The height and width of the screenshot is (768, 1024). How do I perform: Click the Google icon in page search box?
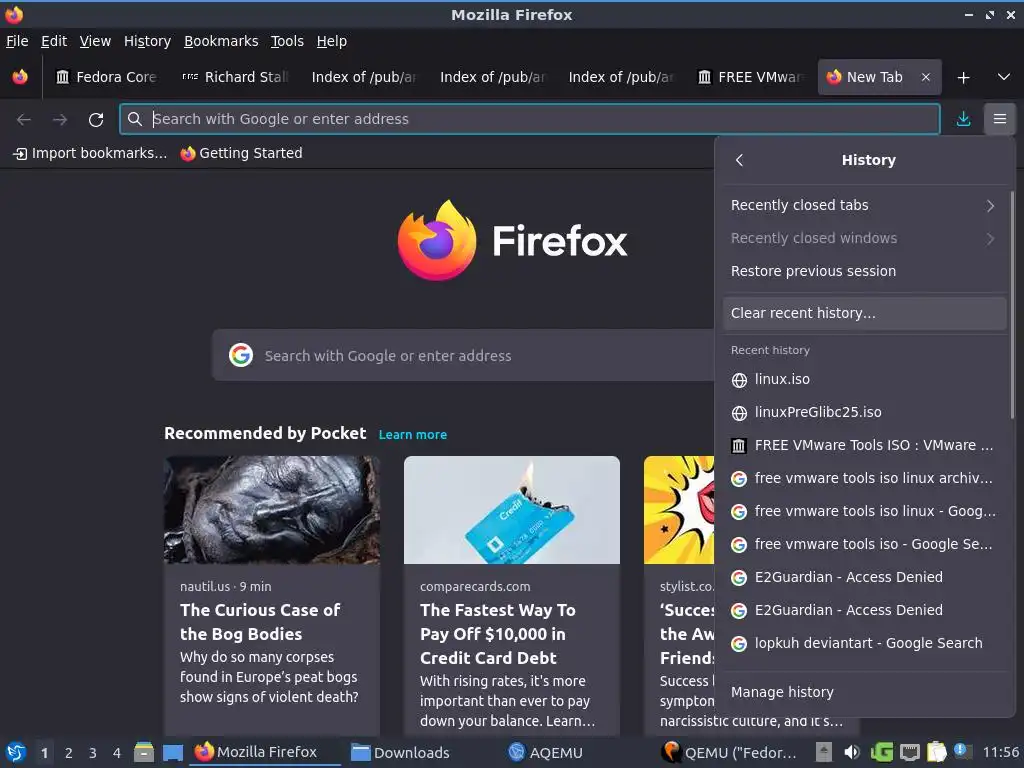(241, 355)
